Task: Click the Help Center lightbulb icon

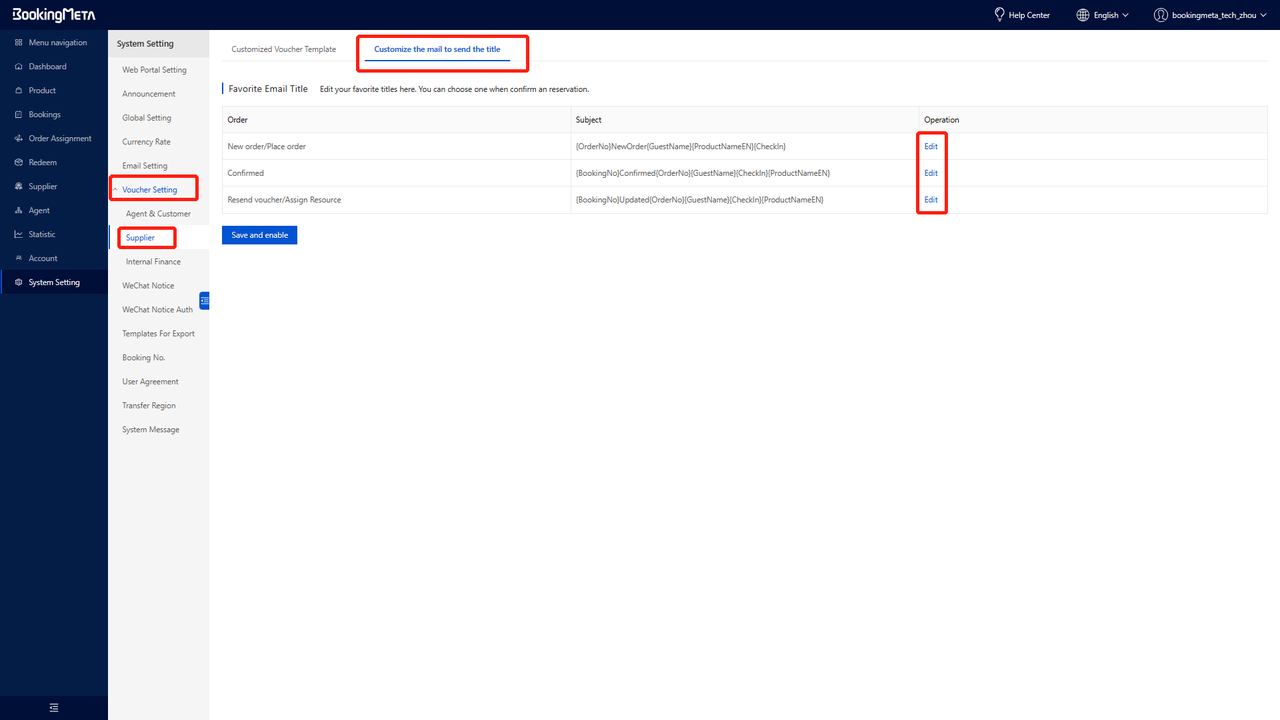Action: tap(998, 15)
